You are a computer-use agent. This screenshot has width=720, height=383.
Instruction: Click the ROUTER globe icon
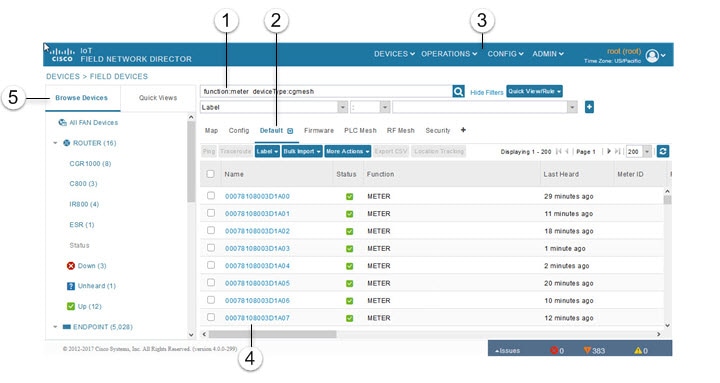[x=67, y=143]
